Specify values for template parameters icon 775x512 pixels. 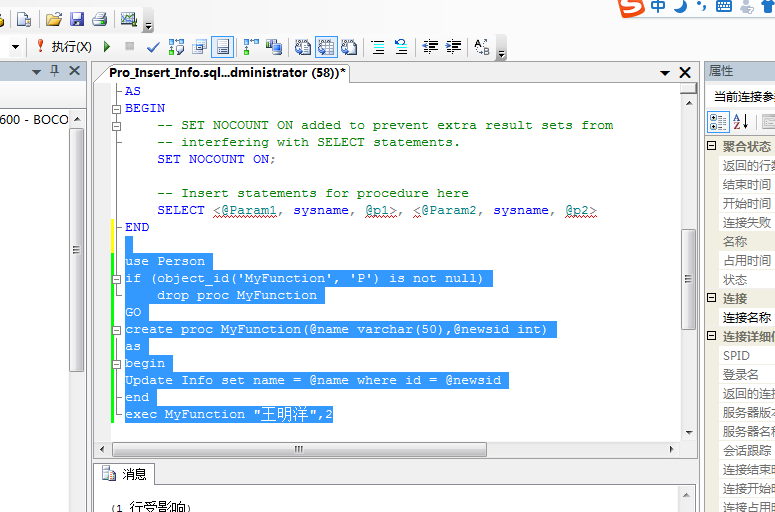[x=482, y=47]
